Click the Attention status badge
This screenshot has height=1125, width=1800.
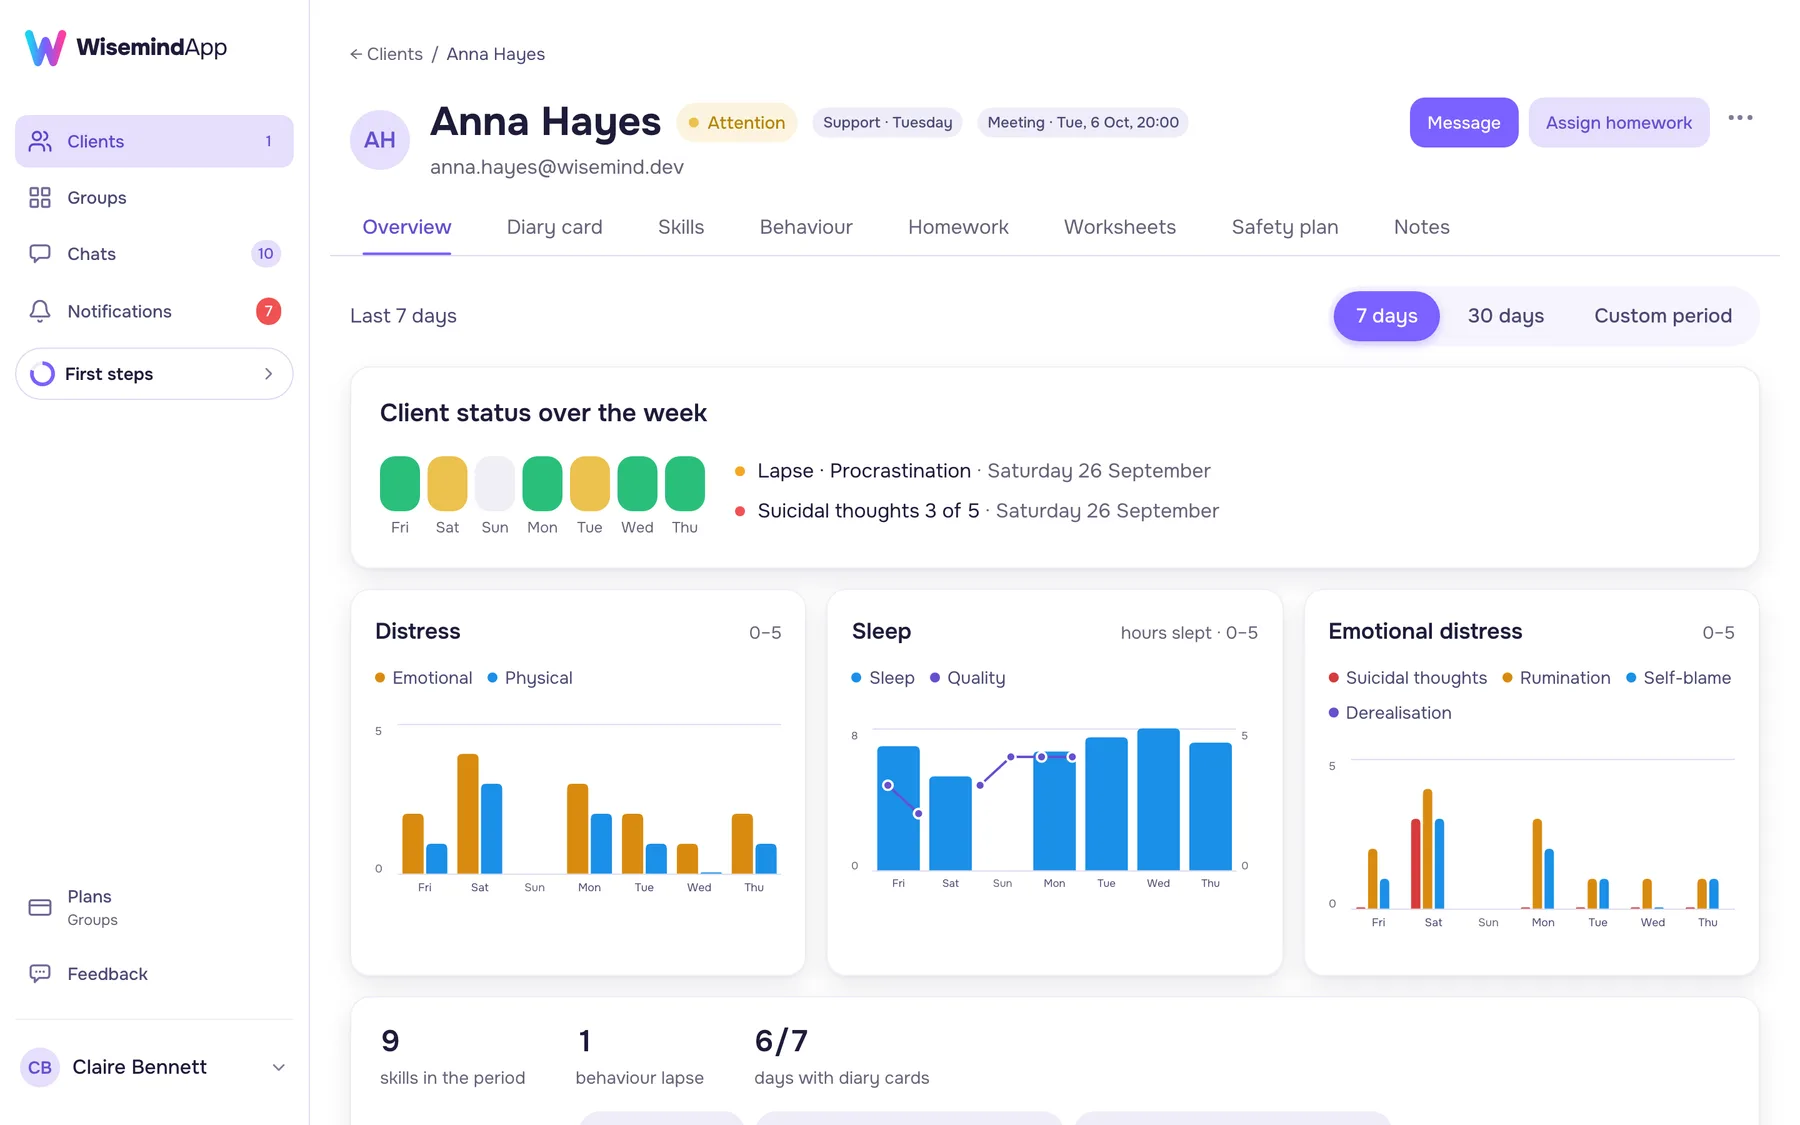tap(737, 123)
